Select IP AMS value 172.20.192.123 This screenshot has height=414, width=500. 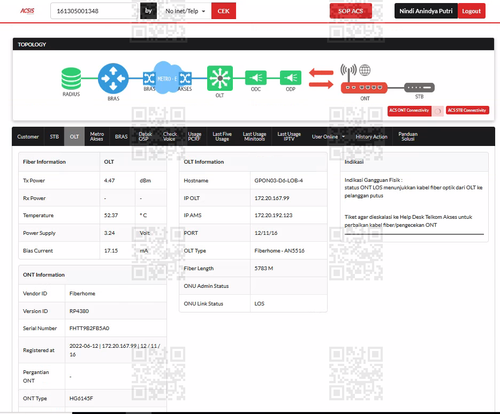click(x=273, y=215)
